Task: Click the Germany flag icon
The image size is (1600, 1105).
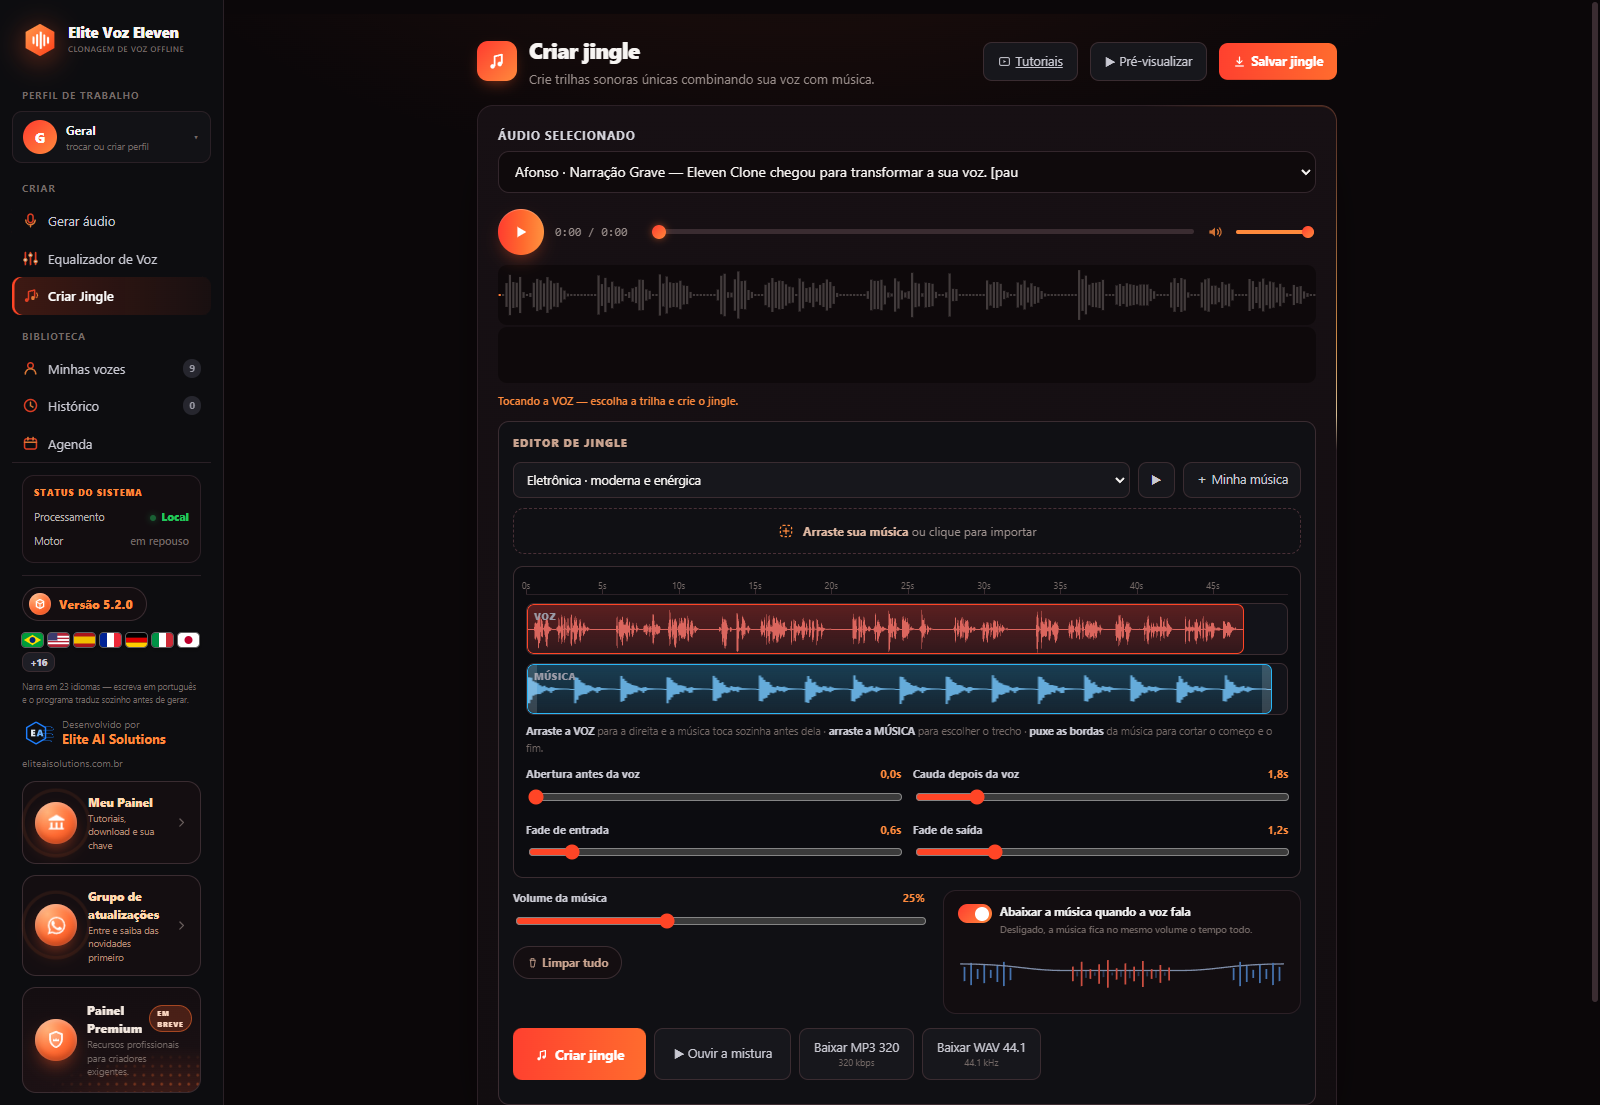Action: (x=136, y=640)
